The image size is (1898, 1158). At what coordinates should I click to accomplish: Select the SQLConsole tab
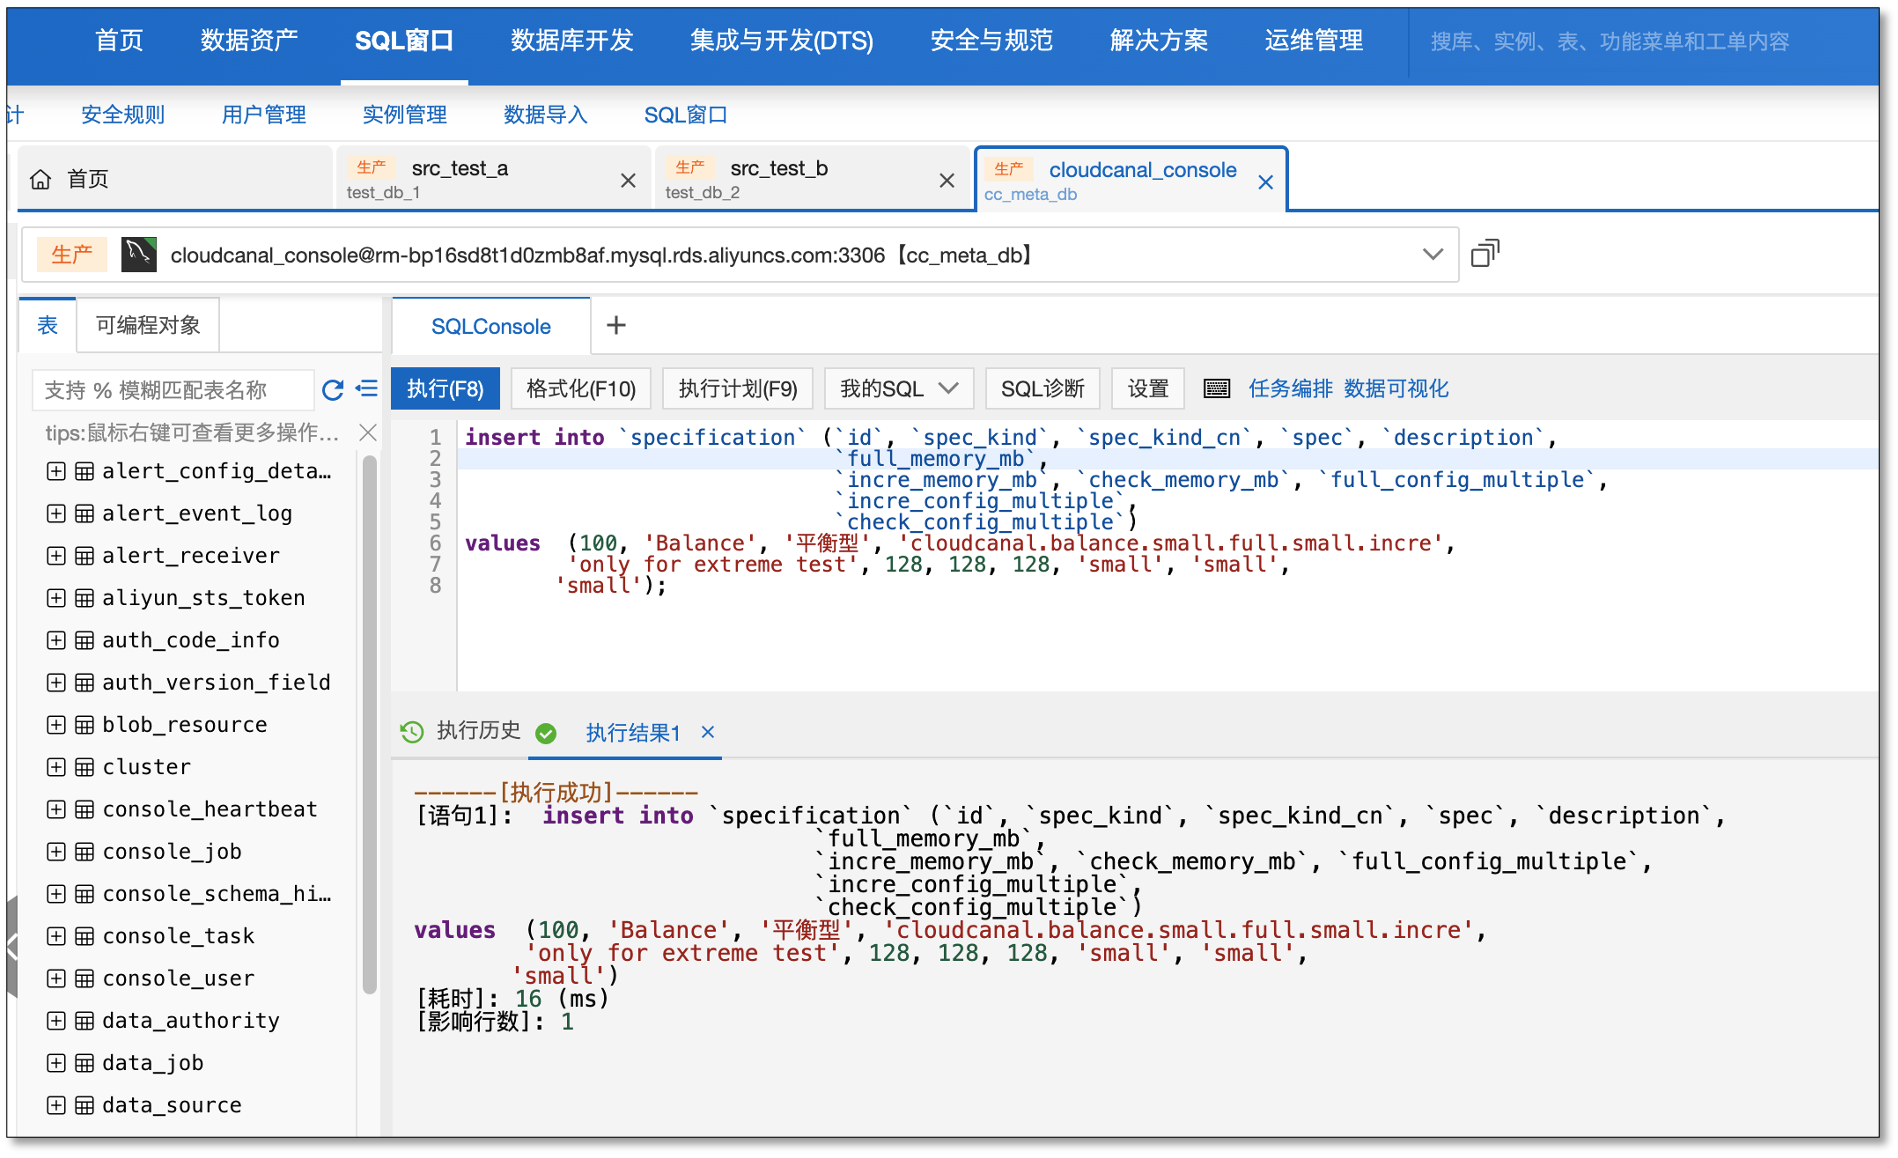click(x=490, y=326)
